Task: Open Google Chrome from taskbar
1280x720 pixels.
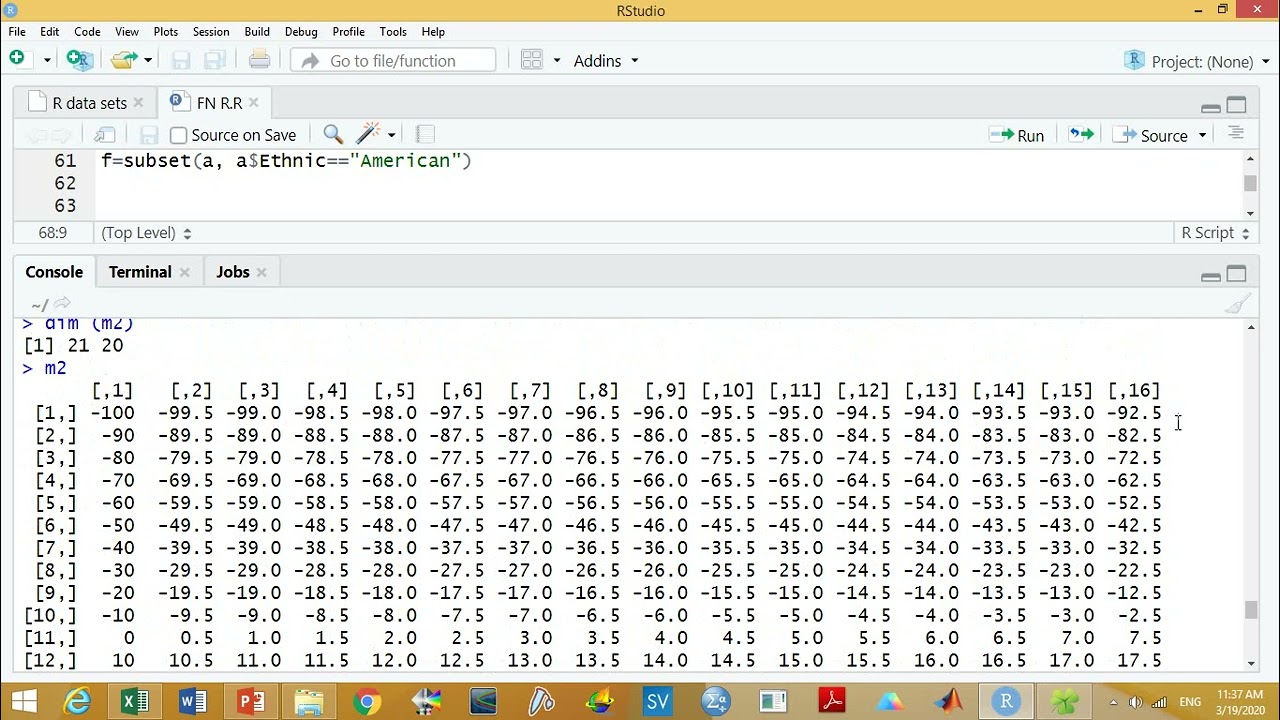Action: click(367, 701)
